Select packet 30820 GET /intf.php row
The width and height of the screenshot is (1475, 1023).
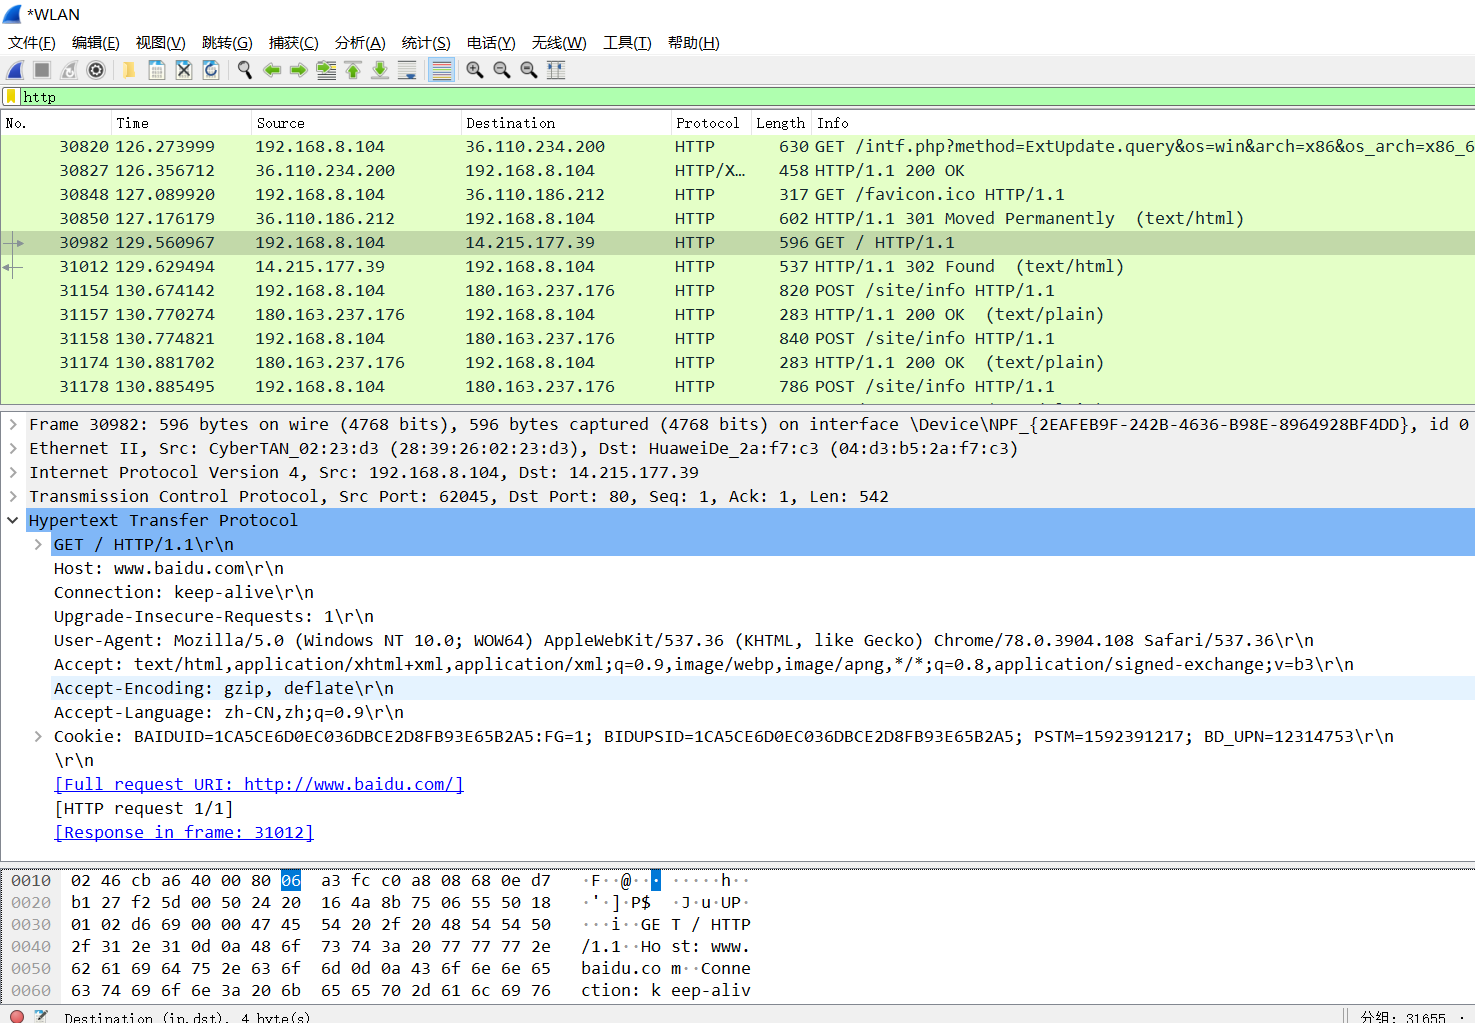737,147
